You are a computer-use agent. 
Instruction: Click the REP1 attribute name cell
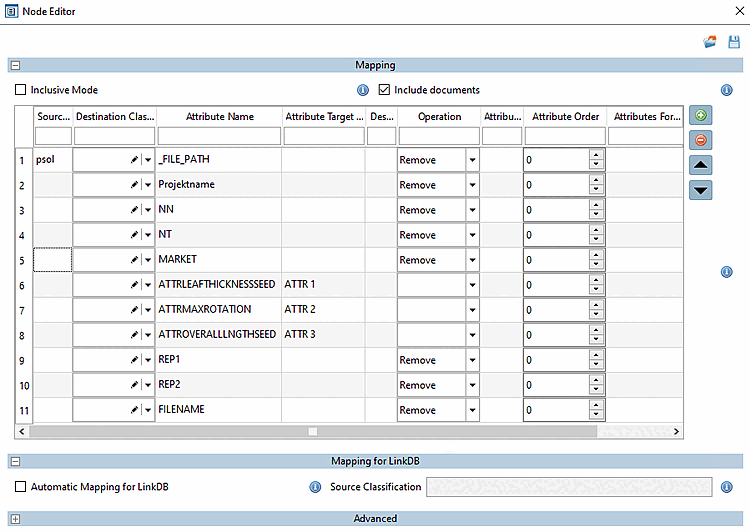pos(219,360)
